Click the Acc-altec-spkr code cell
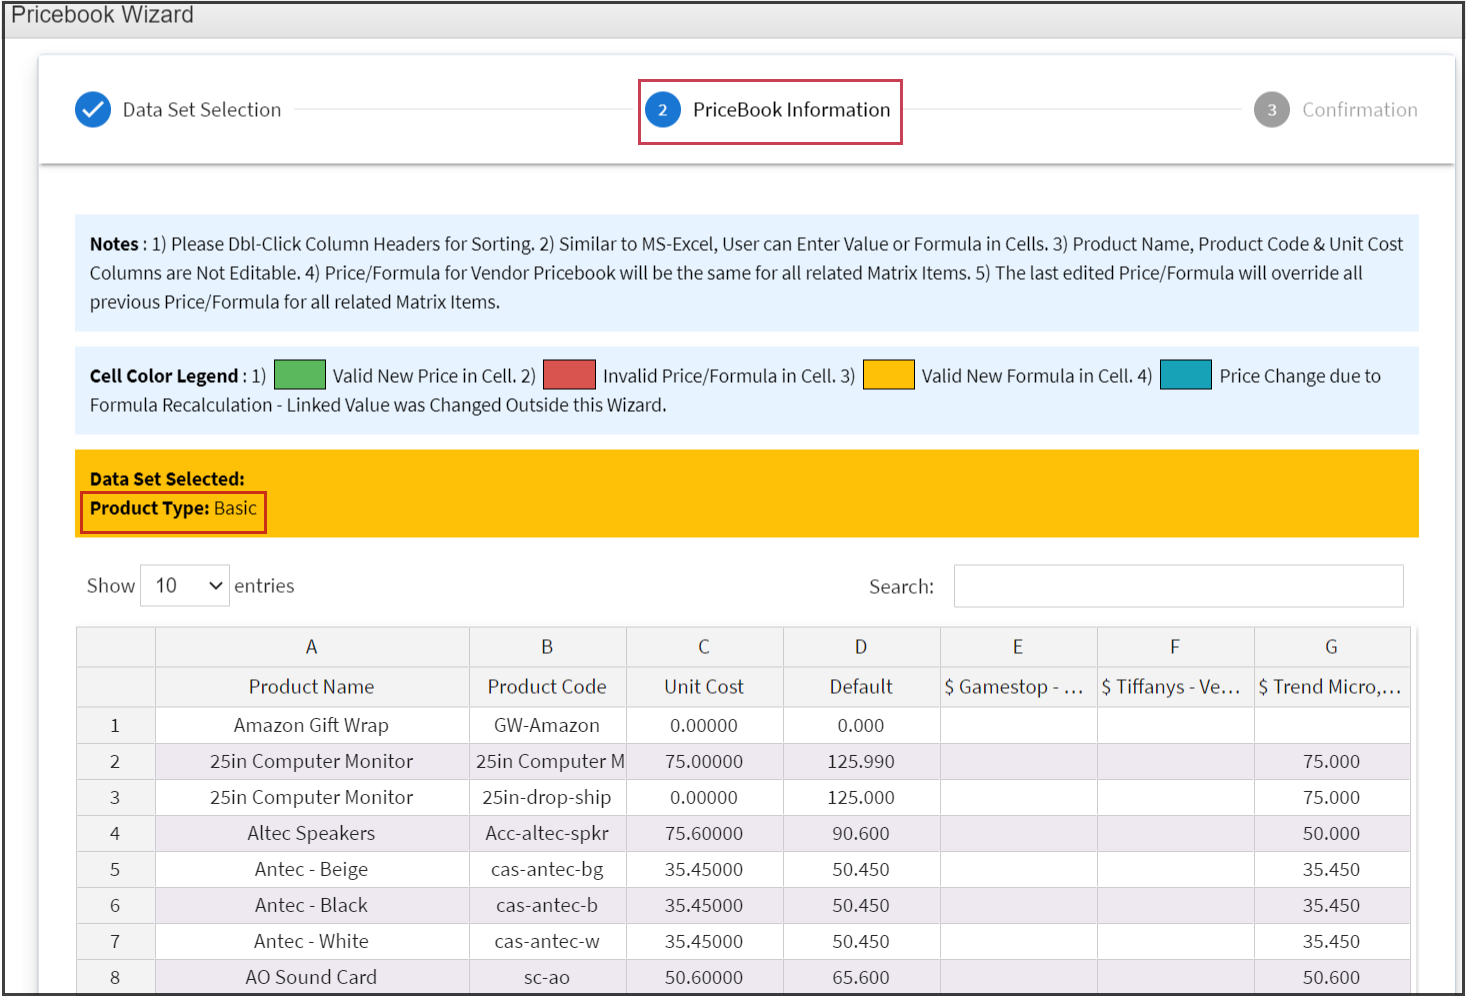Viewport: 1466px width, 996px height. pyautogui.click(x=547, y=834)
